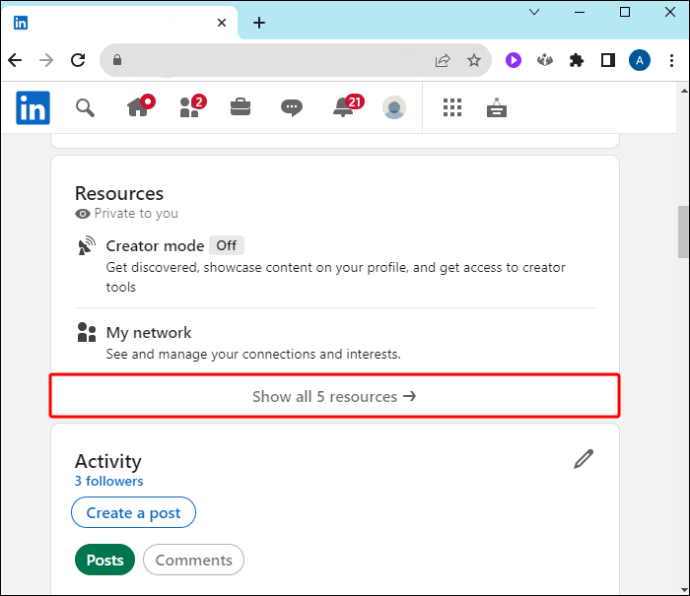This screenshot has width=690, height=596.
Task: Click 'See and manage your connections' text
Action: [x=253, y=354]
